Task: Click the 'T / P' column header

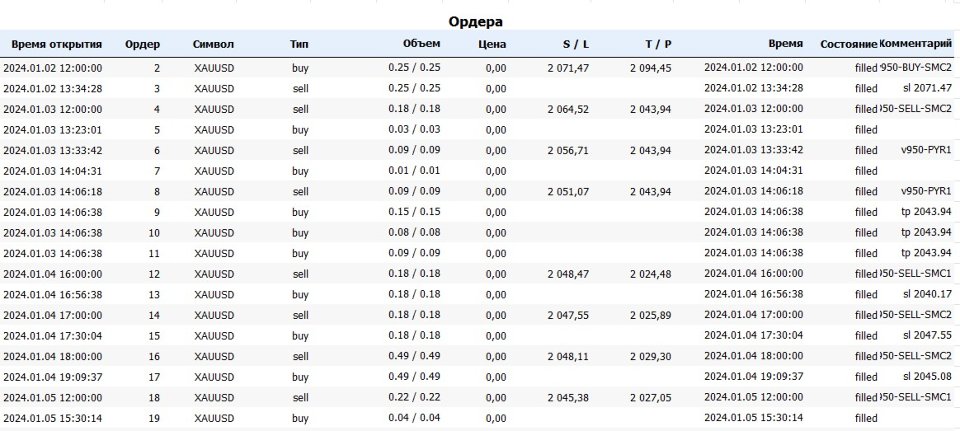Action: point(658,45)
